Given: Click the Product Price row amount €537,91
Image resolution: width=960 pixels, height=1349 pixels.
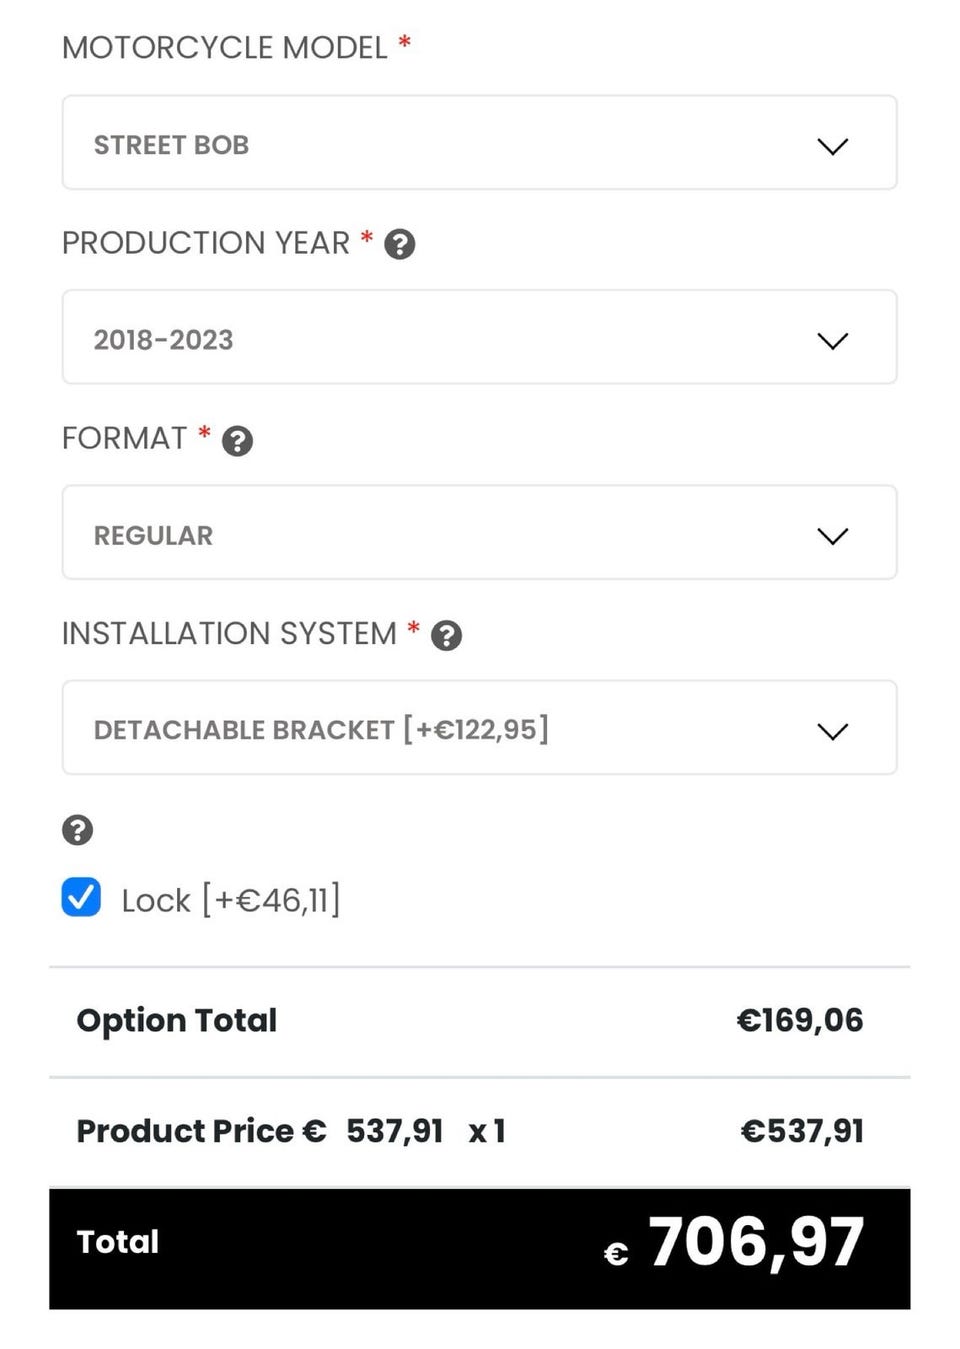Looking at the screenshot, I should coord(802,1131).
